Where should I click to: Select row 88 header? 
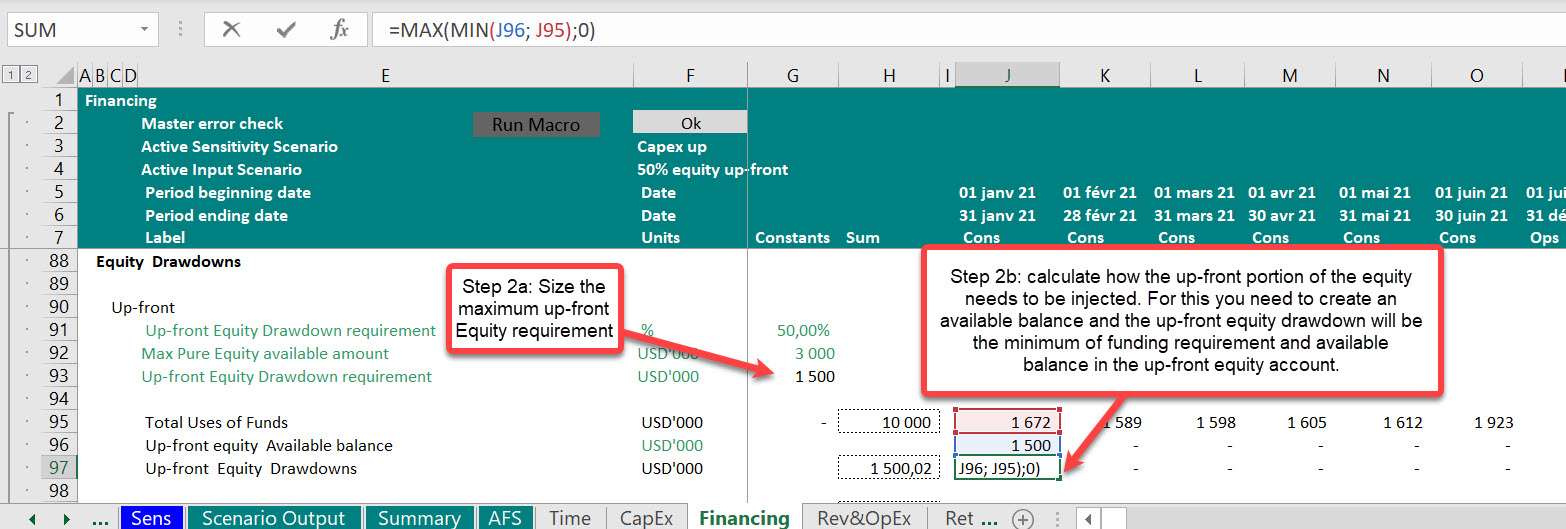click(x=59, y=262)
